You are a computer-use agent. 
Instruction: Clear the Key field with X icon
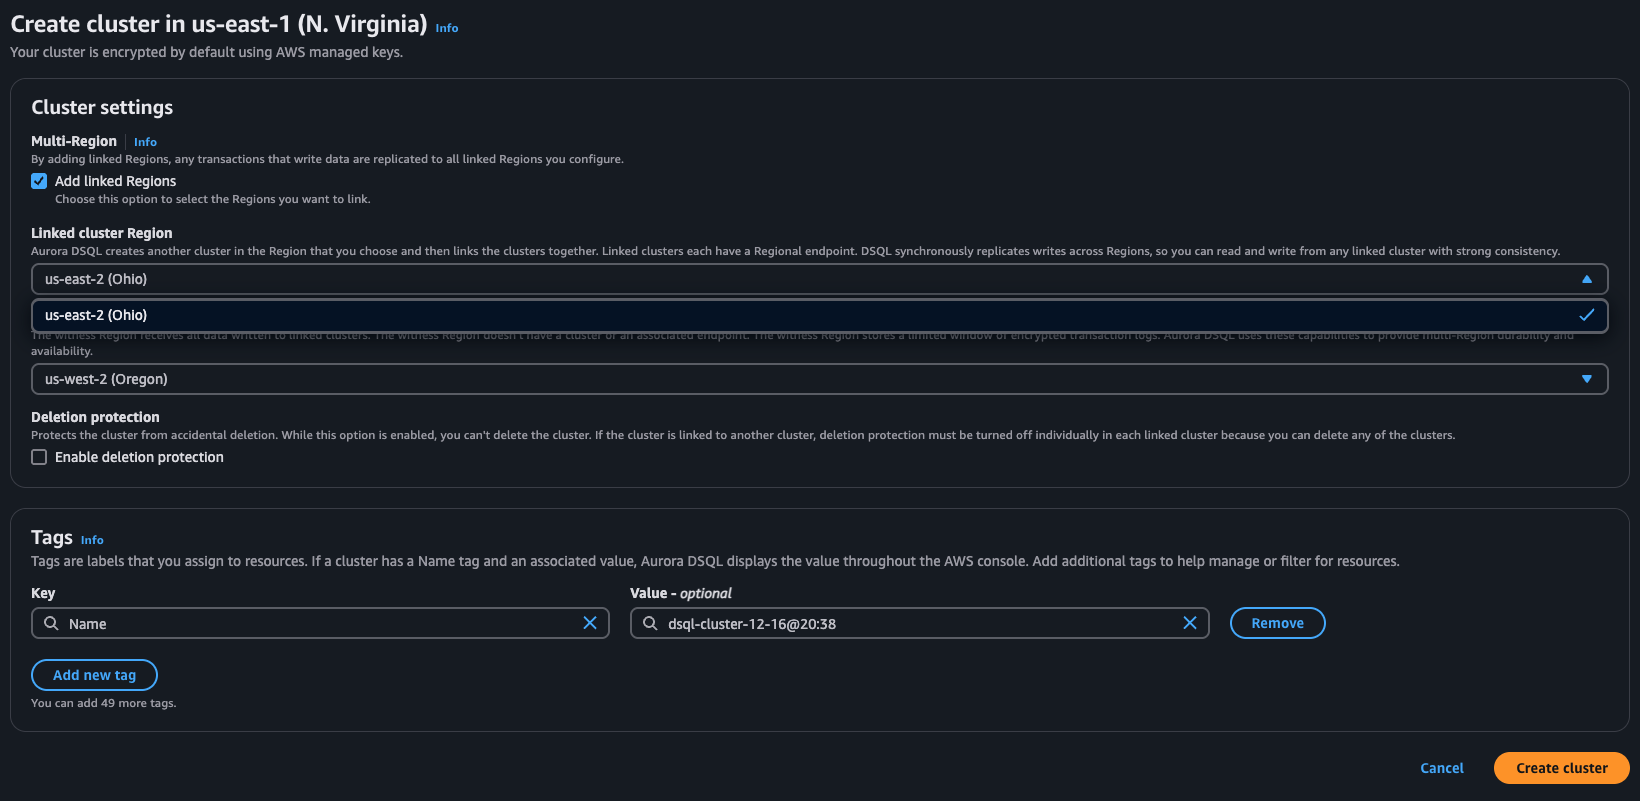point(590,623)
